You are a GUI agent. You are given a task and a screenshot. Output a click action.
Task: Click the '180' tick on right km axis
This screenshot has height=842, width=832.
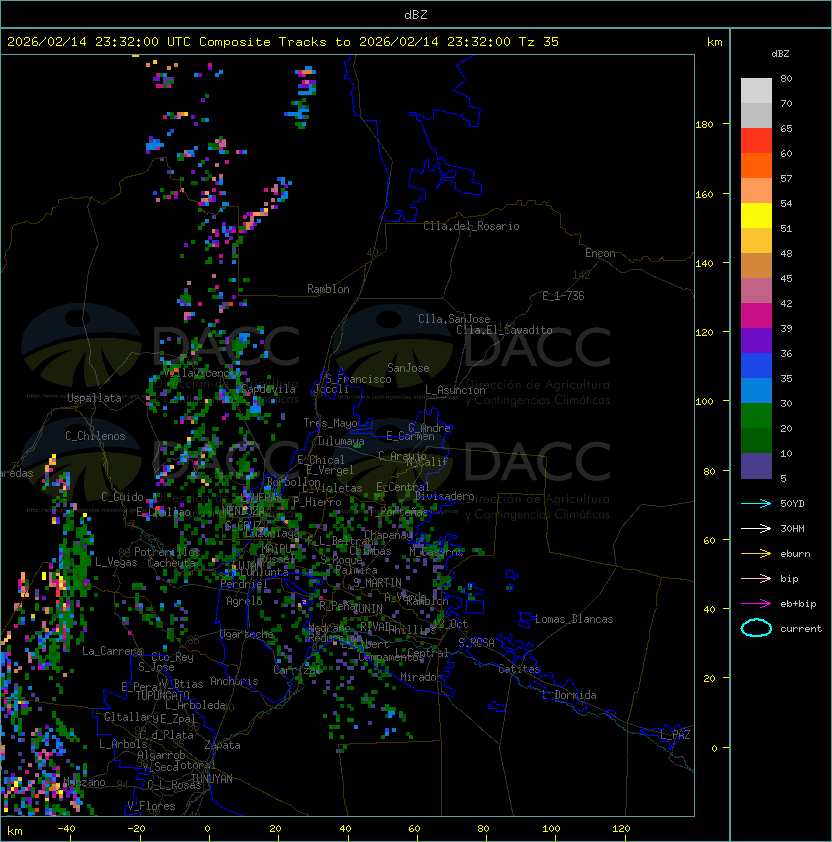pos(704,125)
